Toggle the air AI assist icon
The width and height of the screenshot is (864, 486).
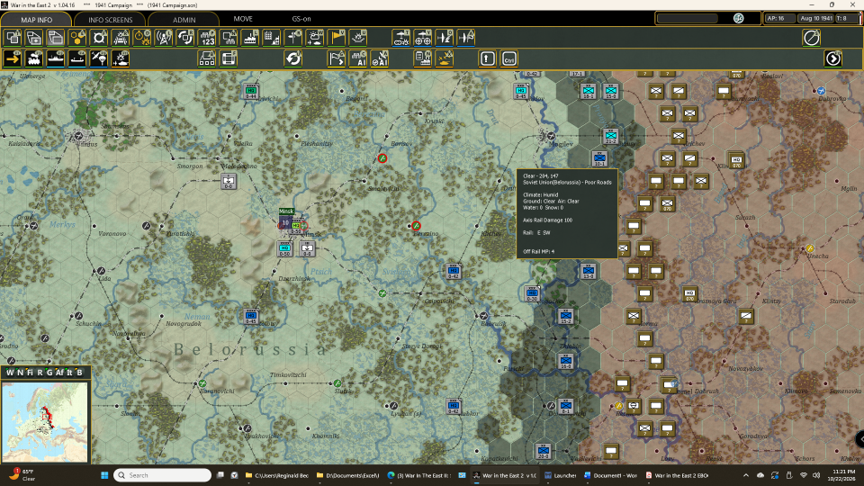(380, 58)
